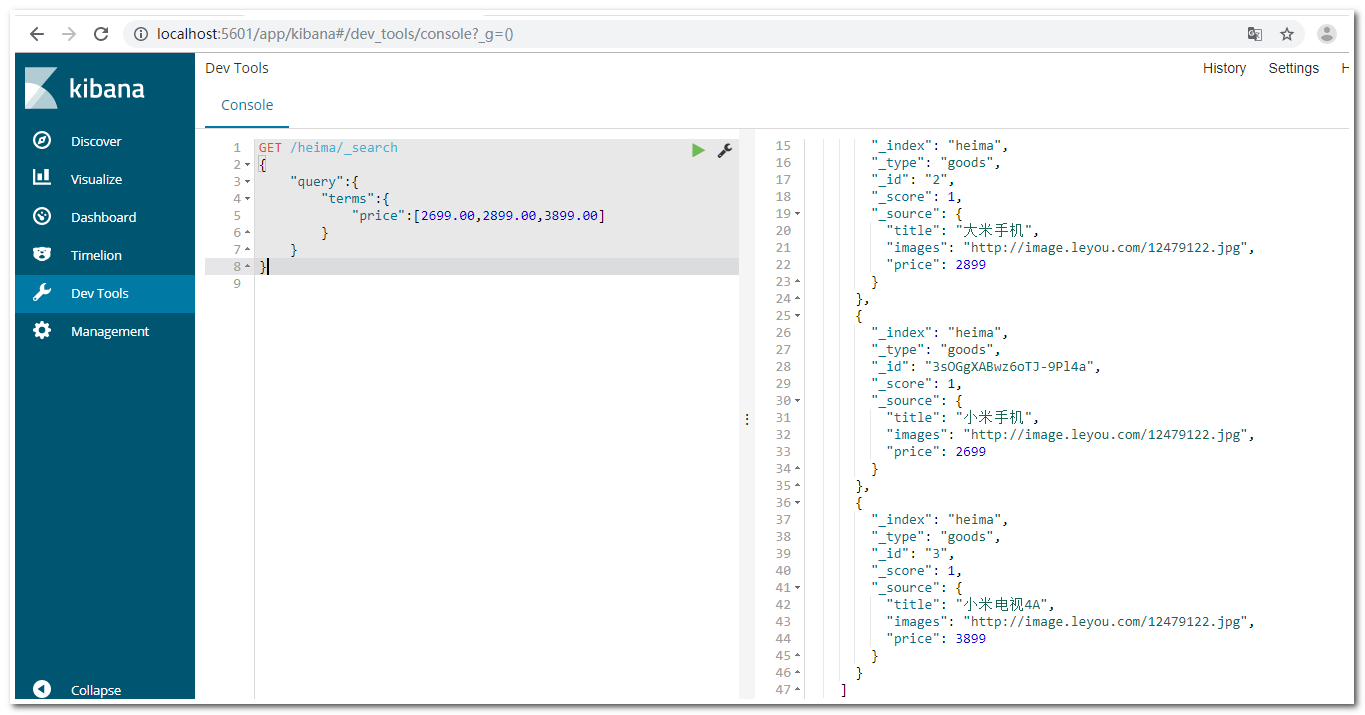1365x715 pixels.
Task: Reload the page with refresh icon
Action: (x=101, y=34)
